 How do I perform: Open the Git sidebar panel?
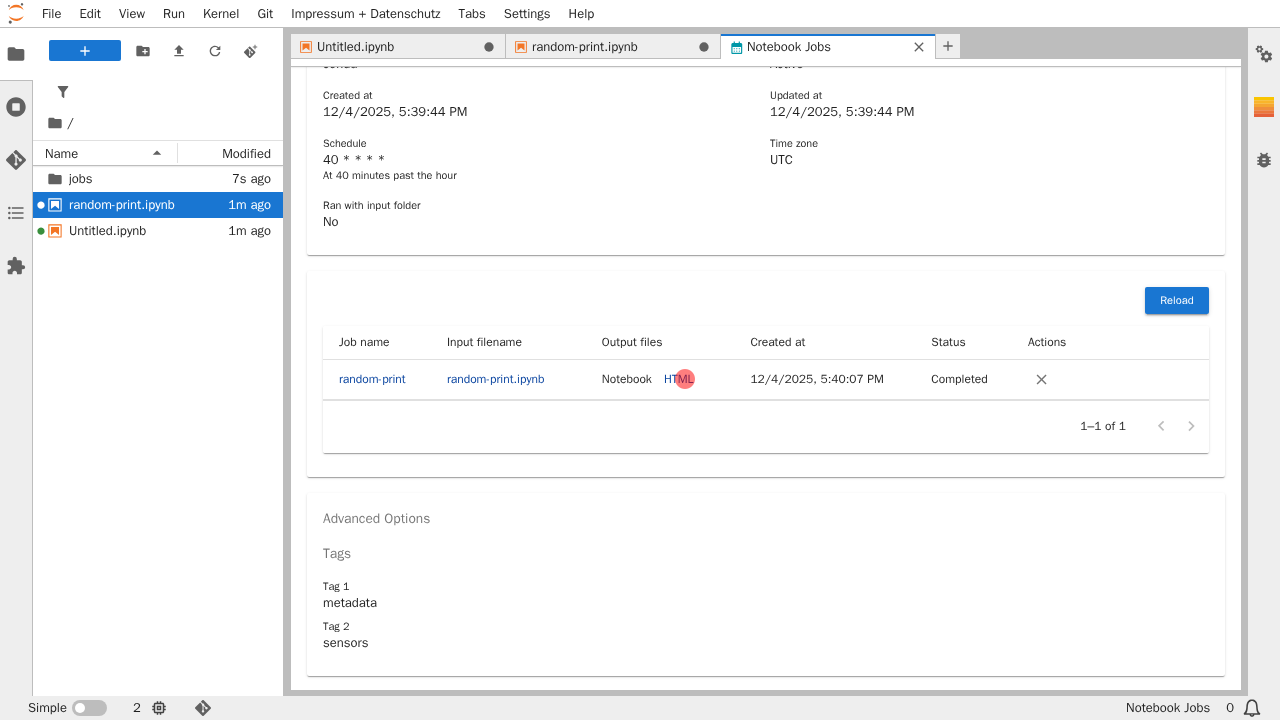coord(16,160)
